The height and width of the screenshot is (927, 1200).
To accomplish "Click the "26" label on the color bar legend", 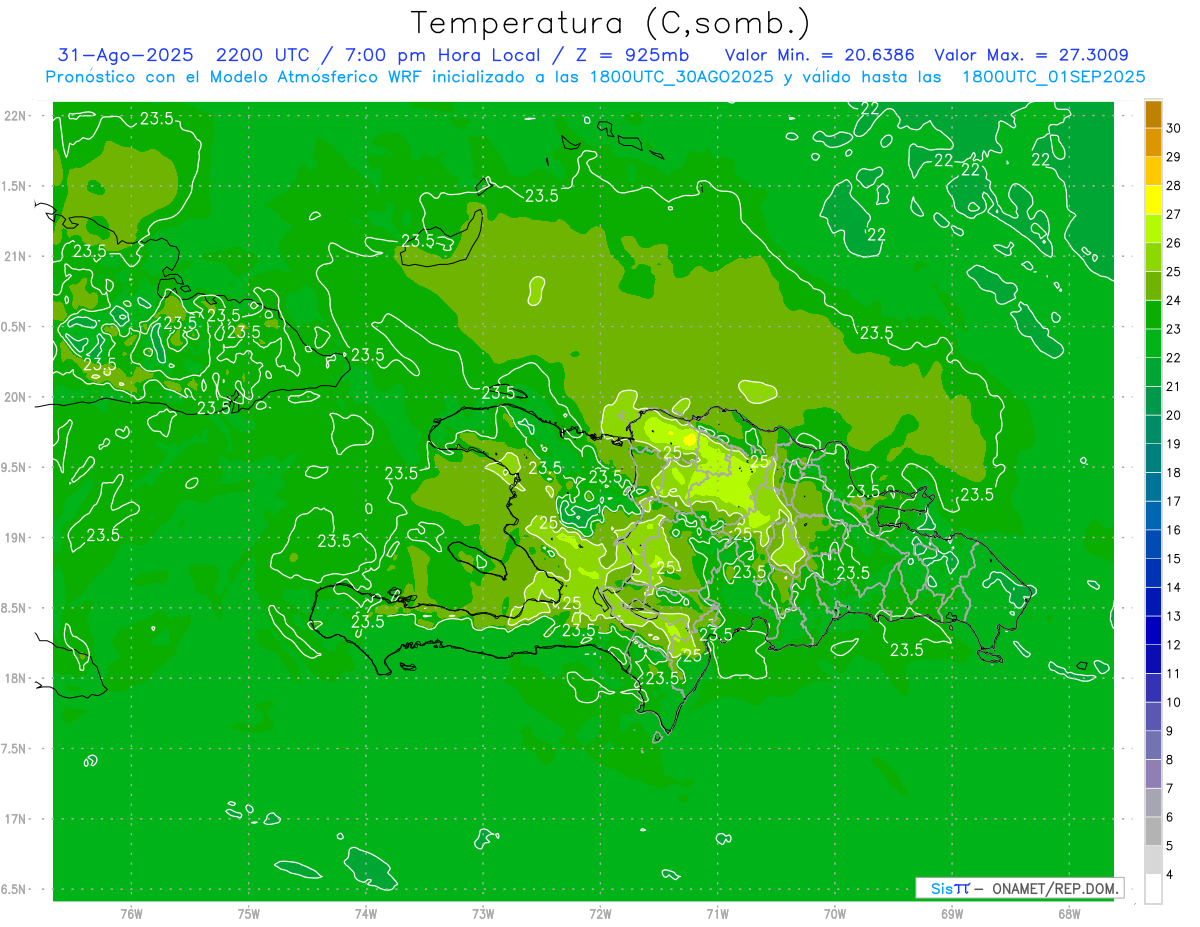I will (1174, 243).
